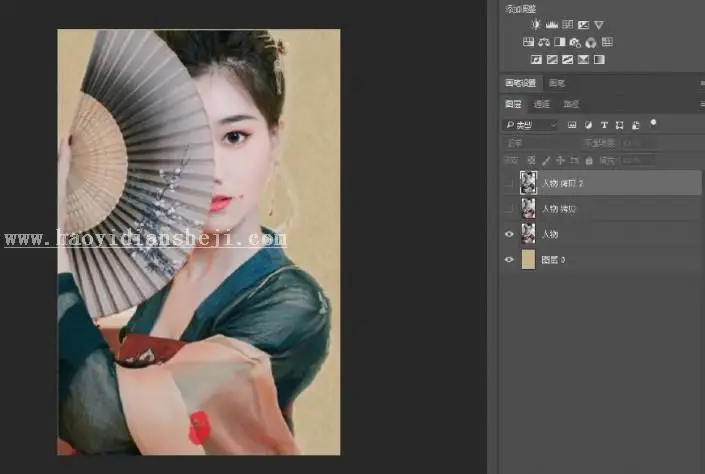
Task: Click the layer fill value field
Action: pos(636,160)
